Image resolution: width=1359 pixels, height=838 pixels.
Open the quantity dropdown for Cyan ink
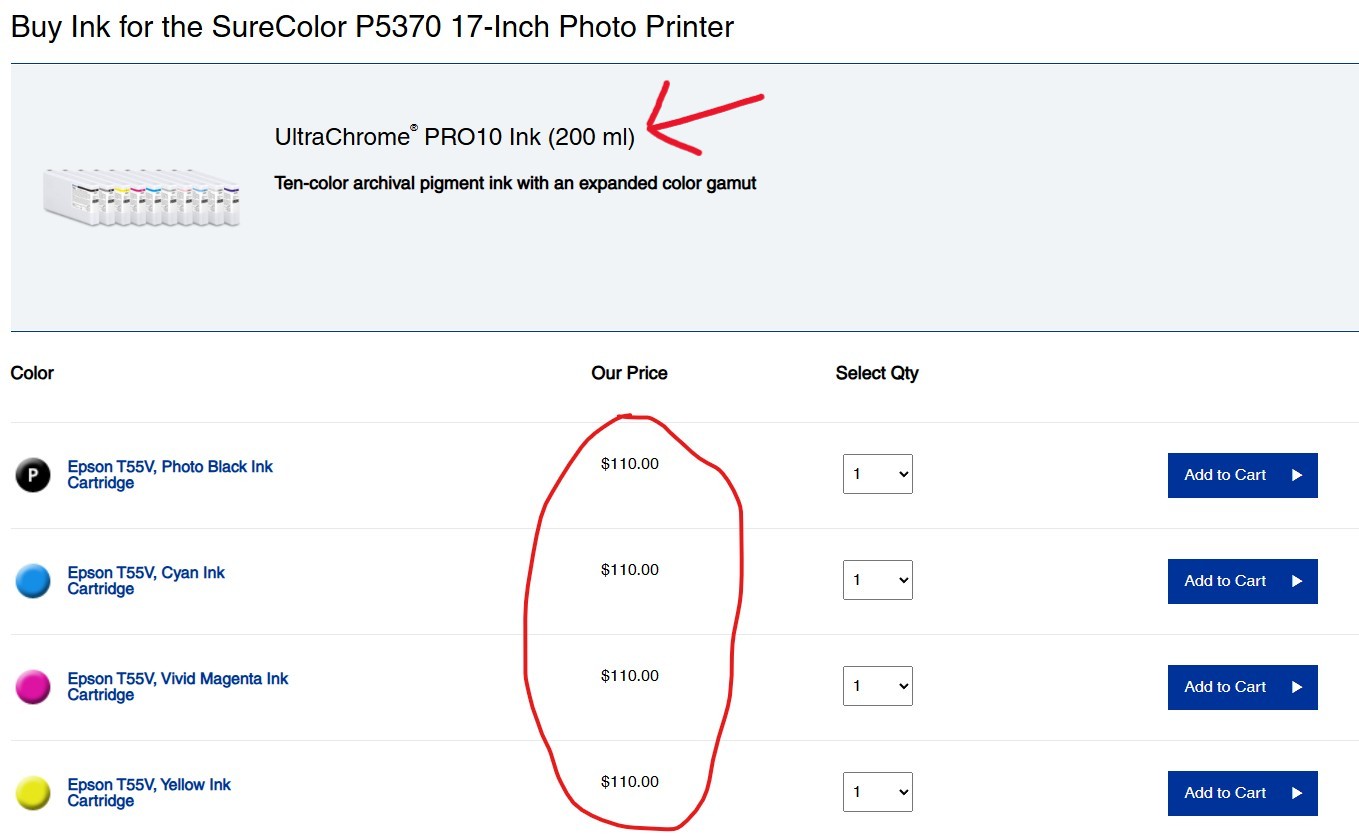coord(877,580)
